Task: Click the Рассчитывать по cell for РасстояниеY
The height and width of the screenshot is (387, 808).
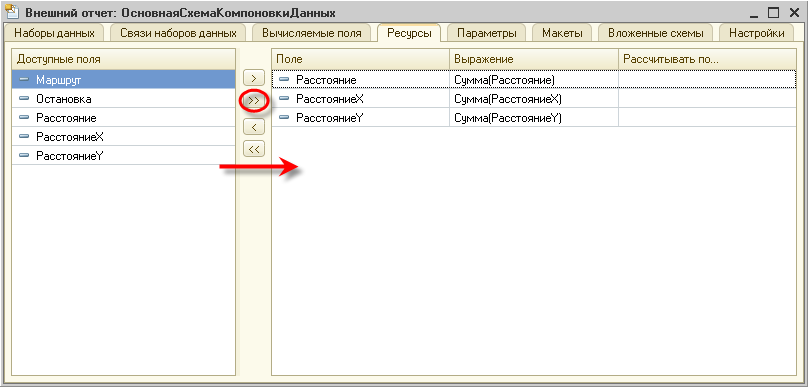Action: [707, 117]
